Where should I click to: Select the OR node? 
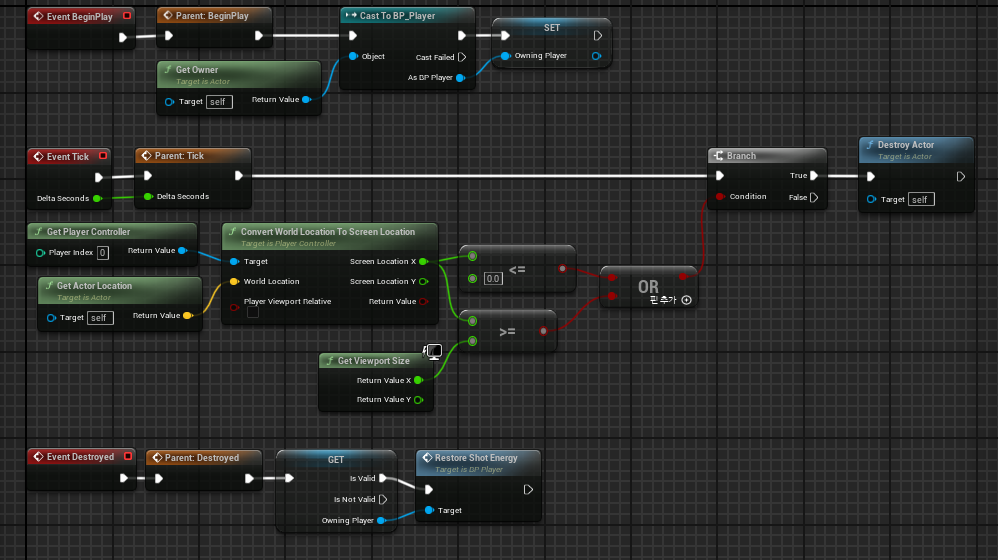tap(649, 287)
